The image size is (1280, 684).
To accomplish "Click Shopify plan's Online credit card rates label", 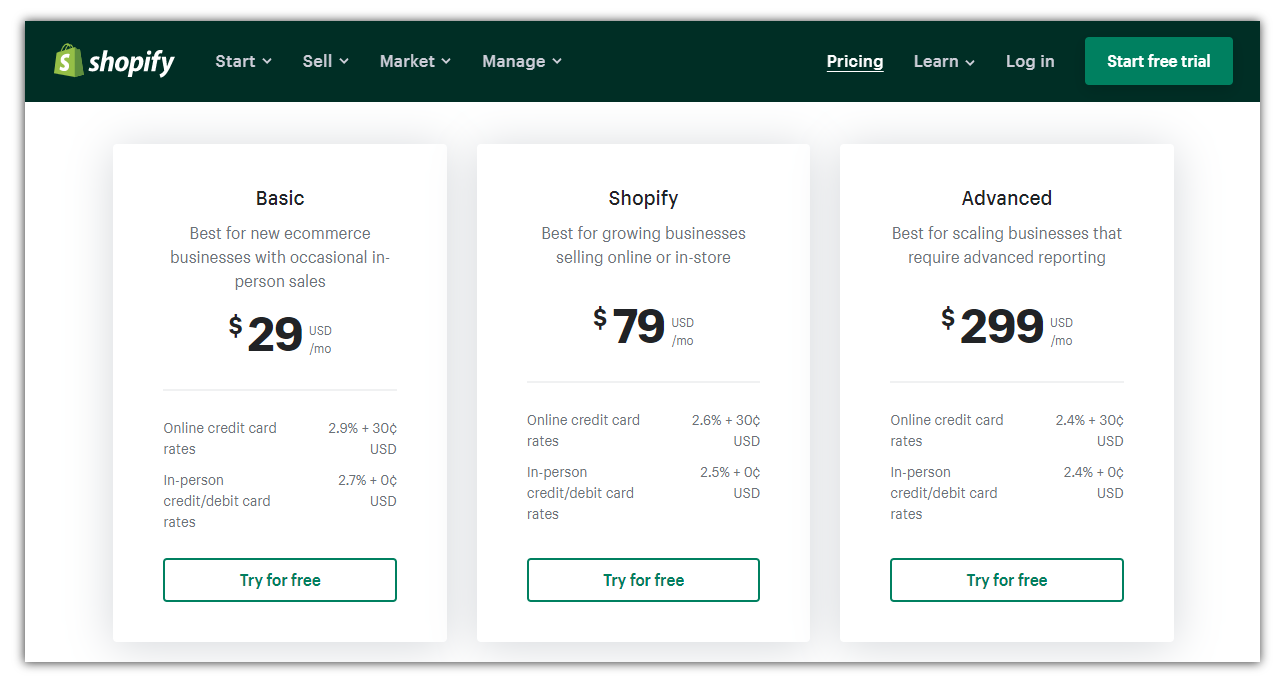I will click(x=583, y=430).
